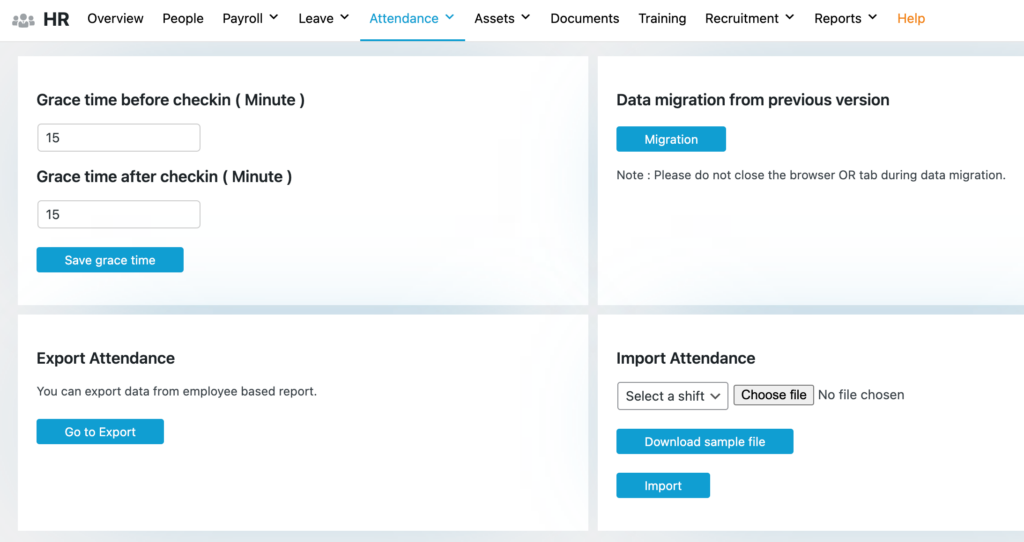
Task: Click 'Data migration from previous version' heading
Action: (753, 100)
